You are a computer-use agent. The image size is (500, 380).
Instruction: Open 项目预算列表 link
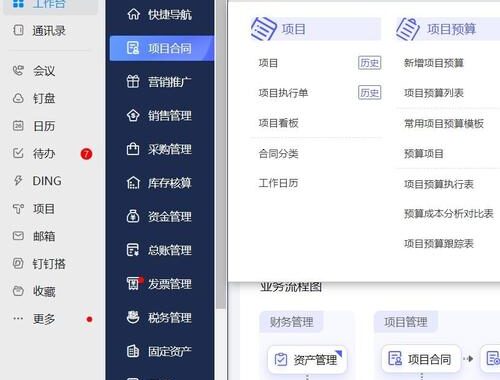(x=434, y=93)
